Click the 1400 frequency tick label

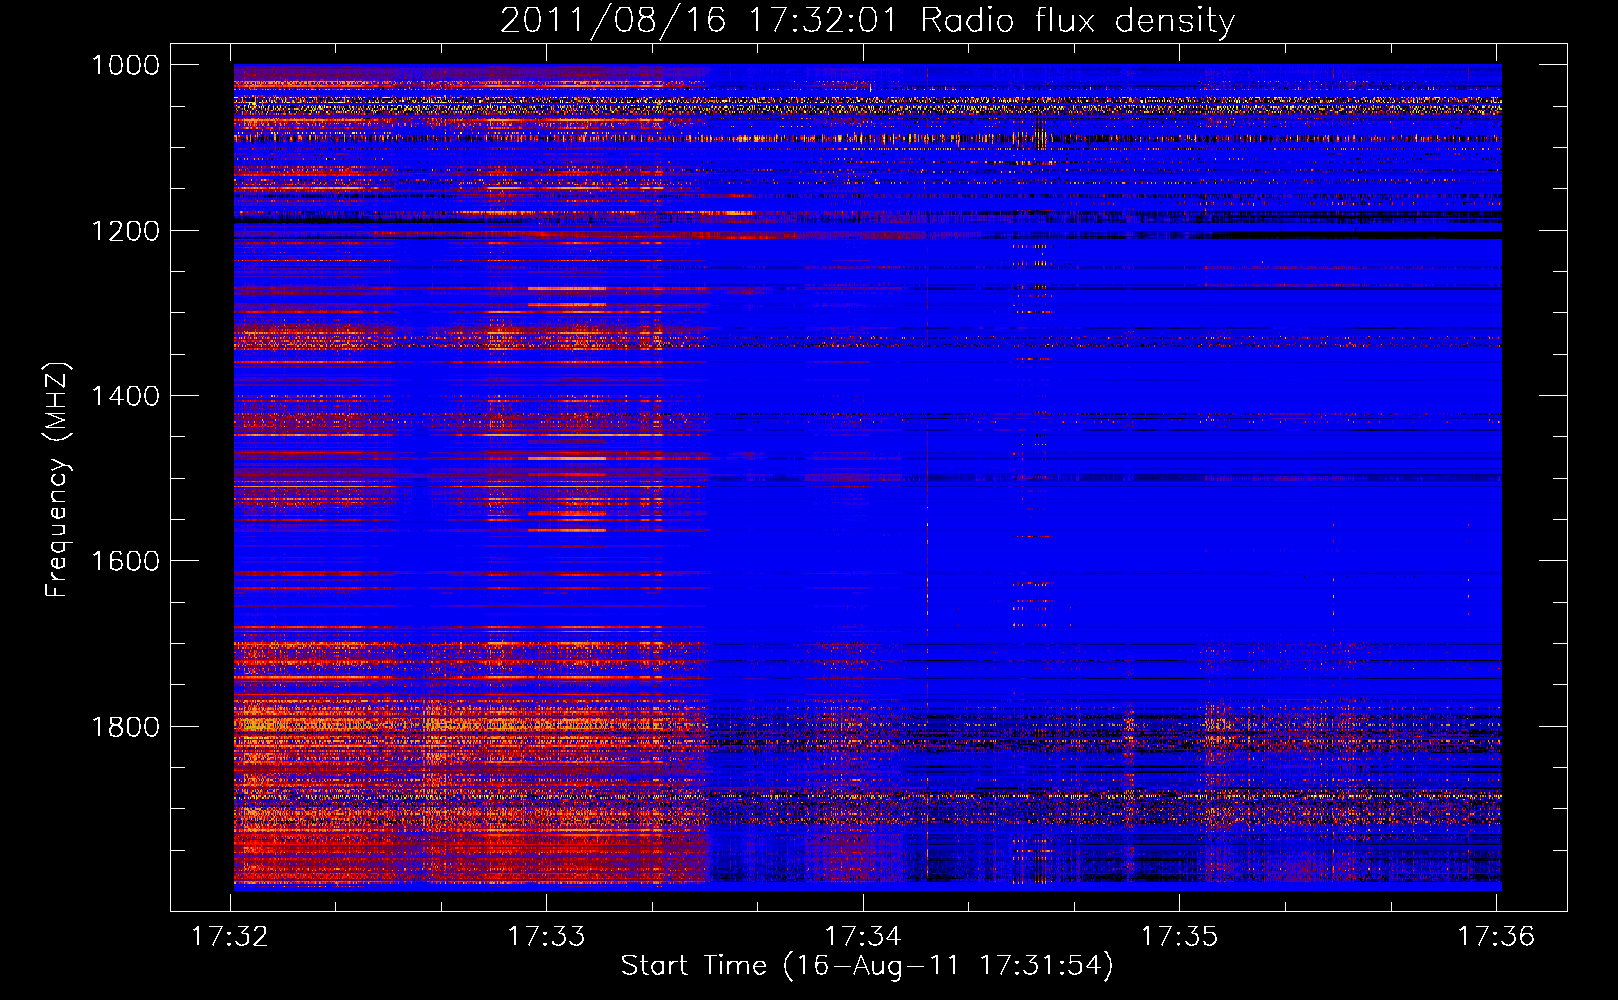[125, 396]
